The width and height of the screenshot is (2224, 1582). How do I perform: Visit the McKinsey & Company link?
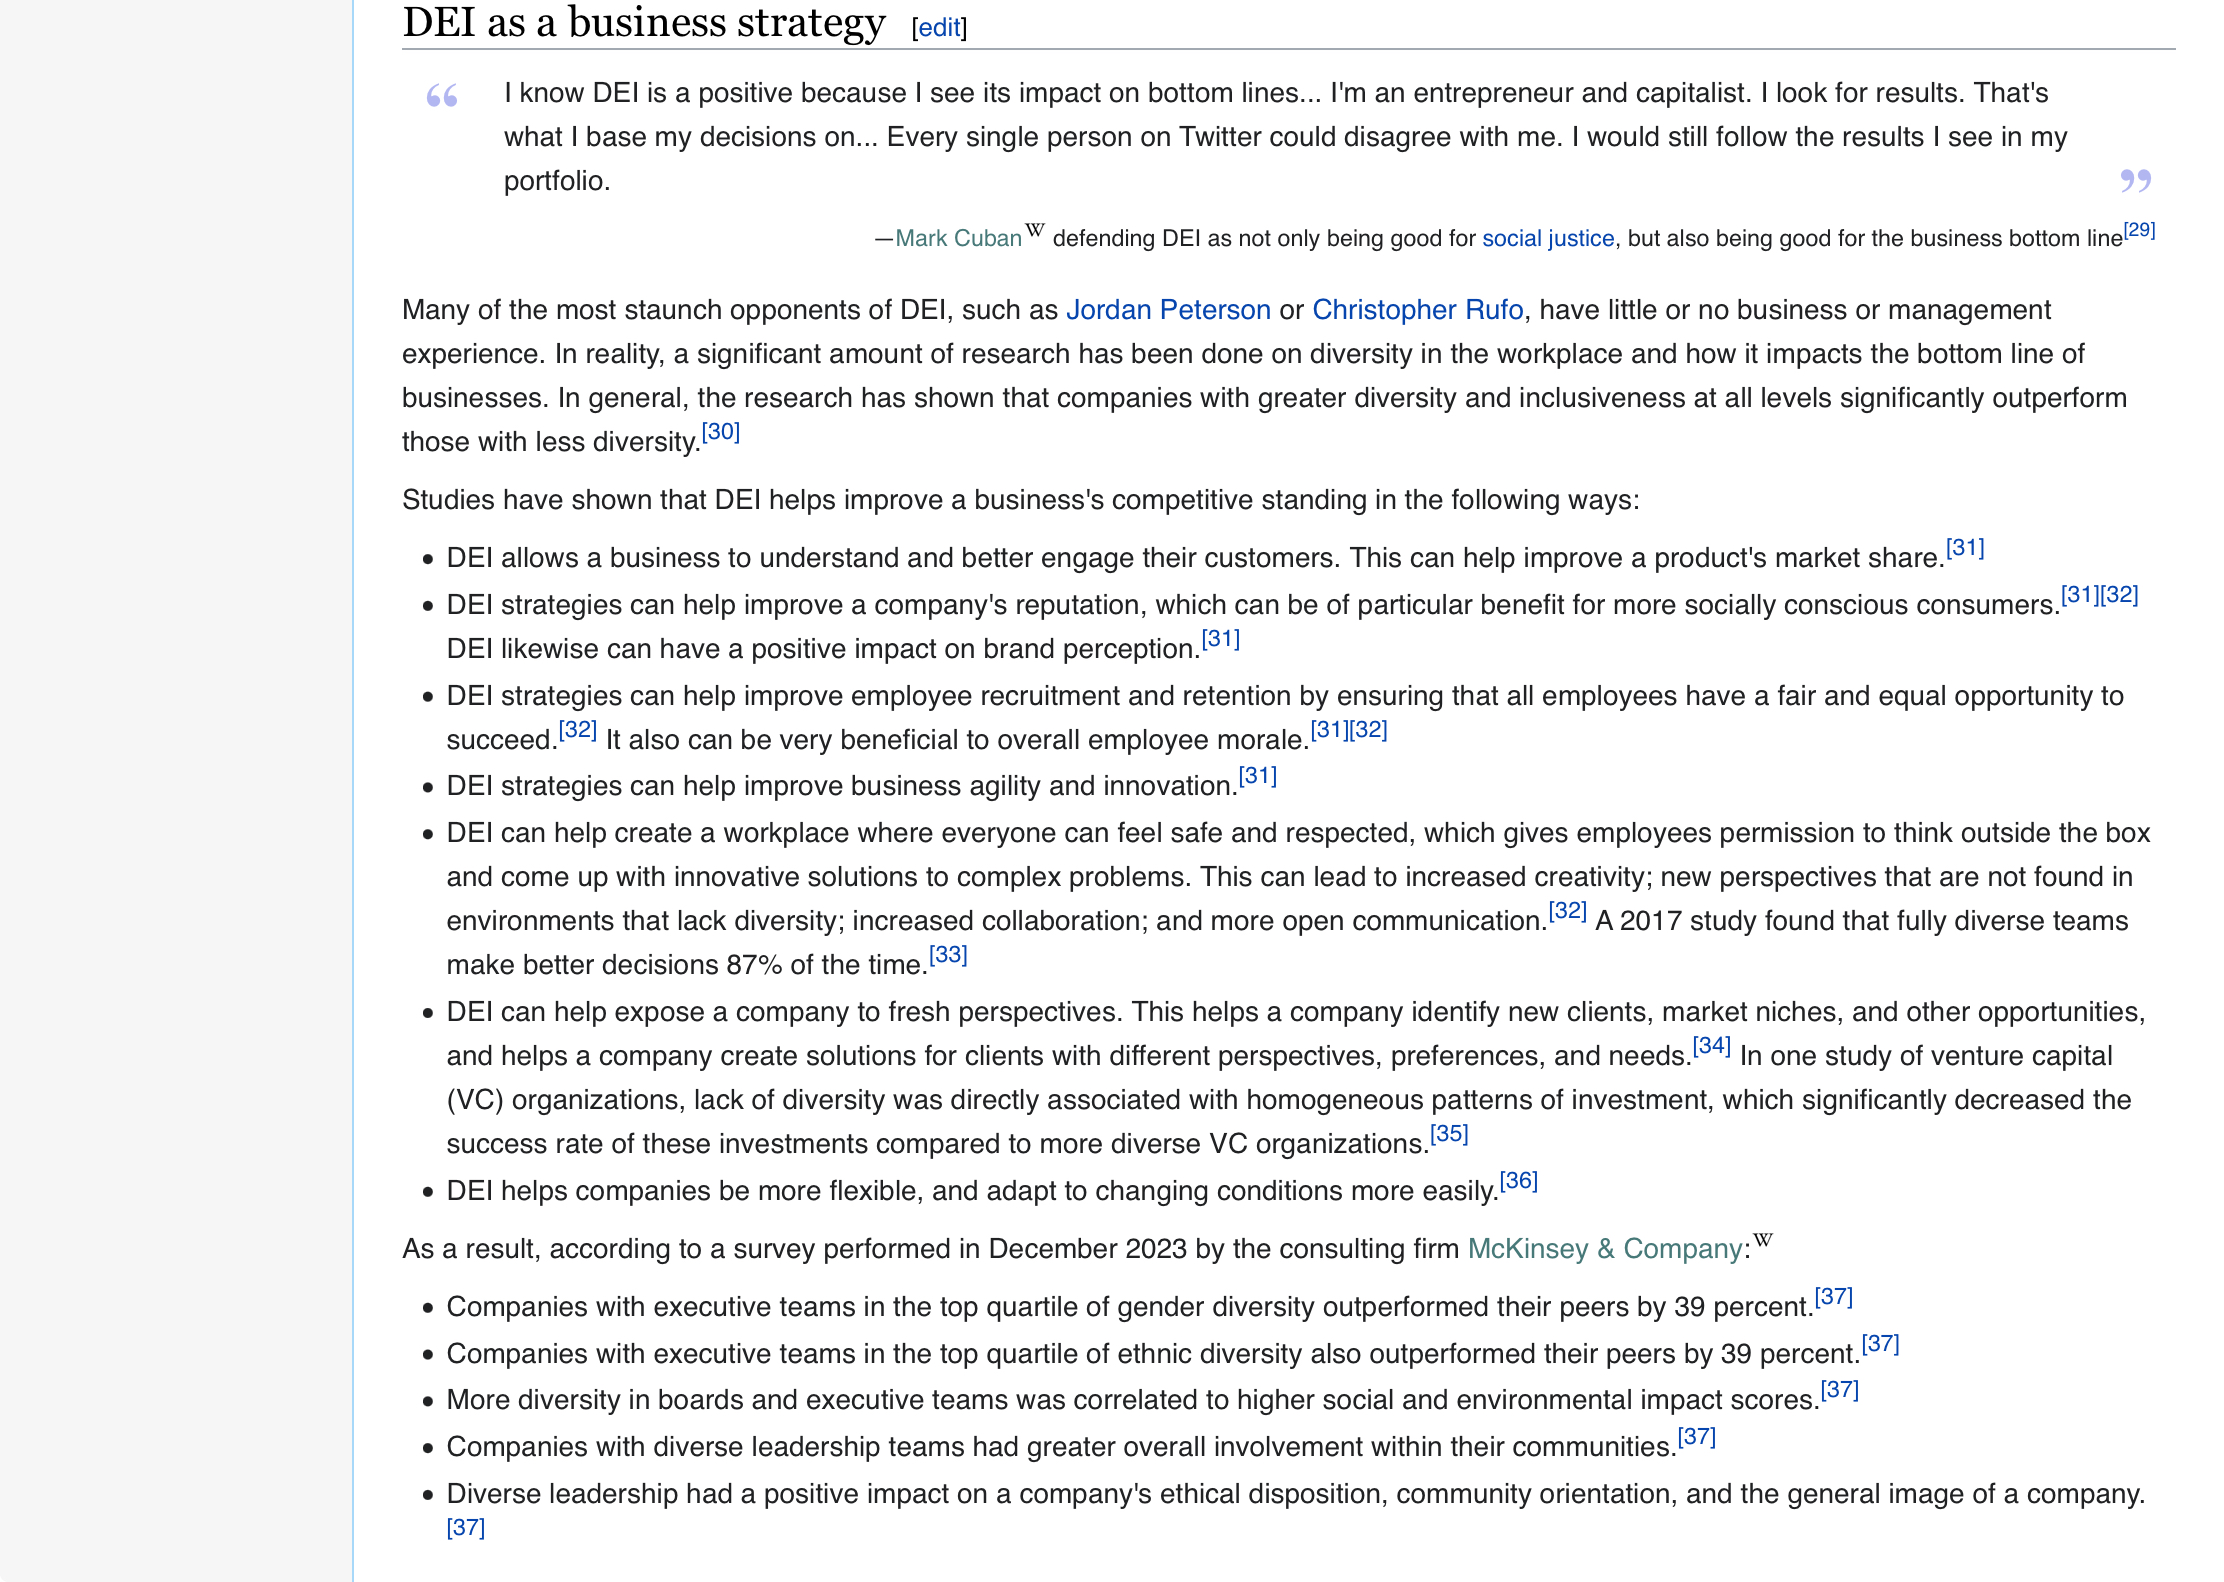pos(1606,1249)
